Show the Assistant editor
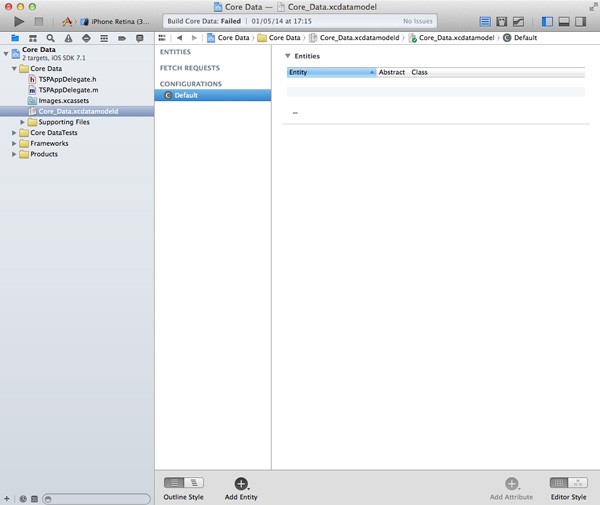Image resolution: width=600 pixels, height=505 pixels. pyautogui.click(x=502, y=21)
